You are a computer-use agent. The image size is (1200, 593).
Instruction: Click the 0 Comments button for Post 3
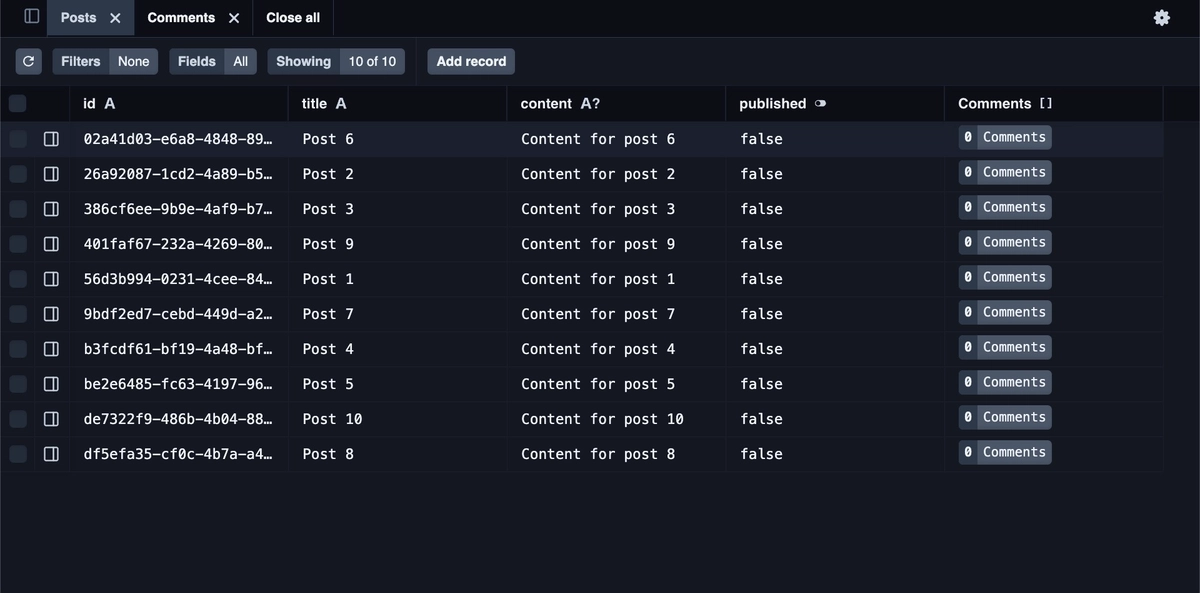coord(1004,207)
